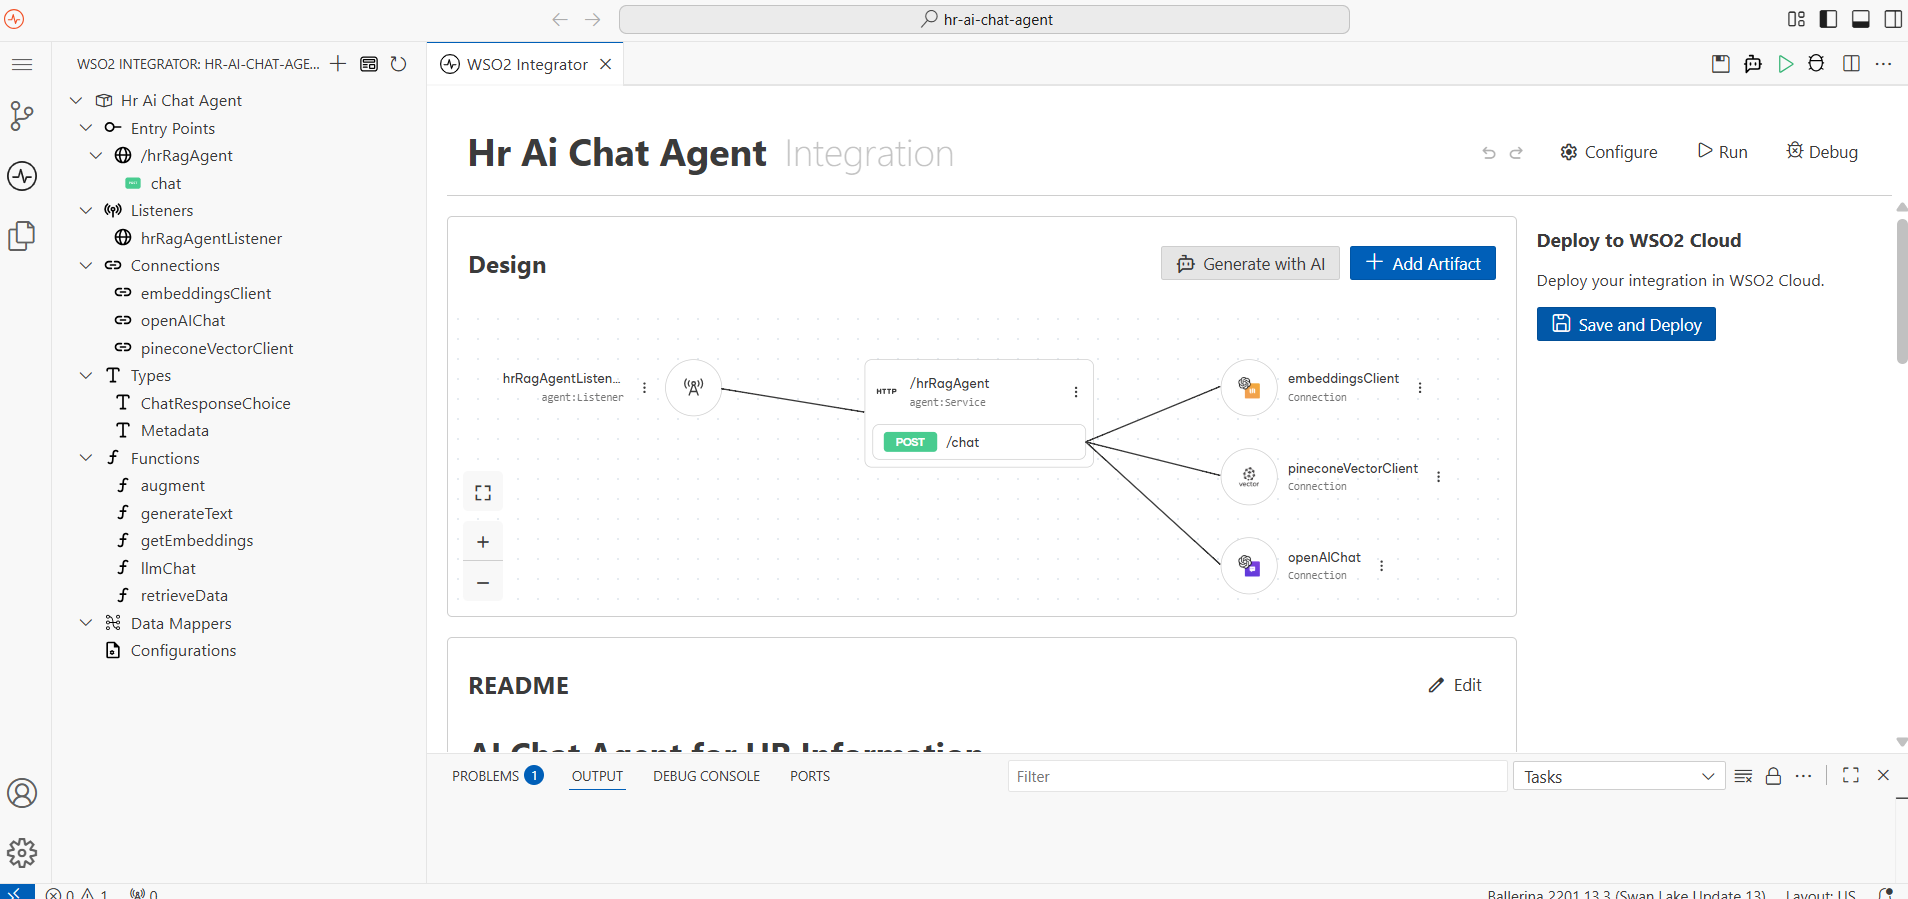Maximize the bottom panel size
1908x899 pixels.
click(1851, 775)
